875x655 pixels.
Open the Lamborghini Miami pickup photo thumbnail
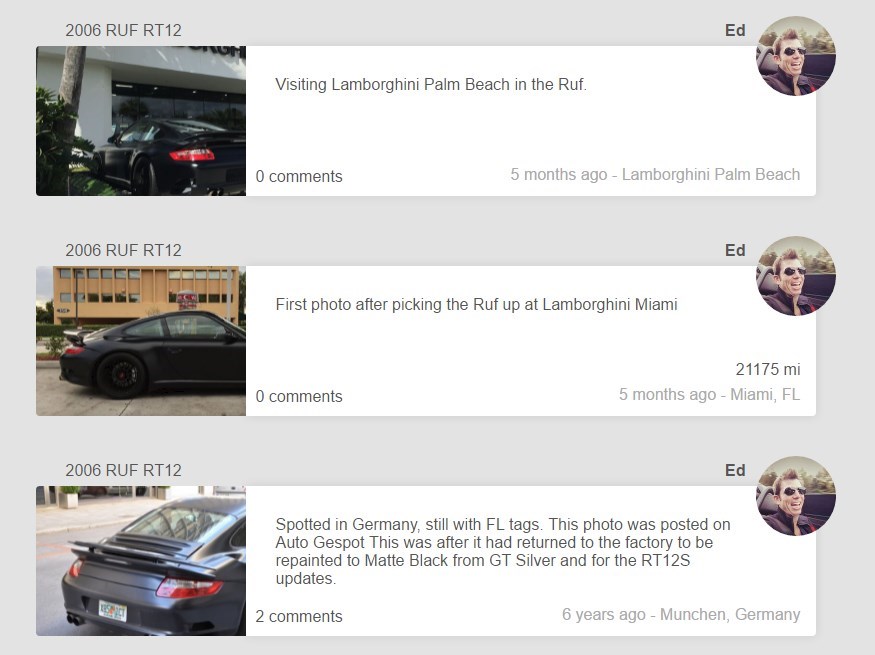pyautogui.click(x=141, y=341)
